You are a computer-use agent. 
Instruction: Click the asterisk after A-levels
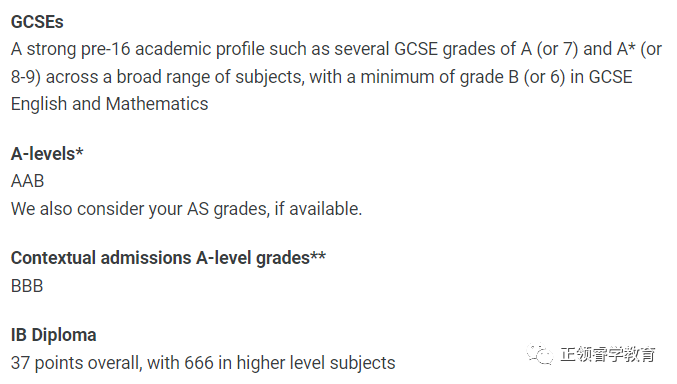79,151
